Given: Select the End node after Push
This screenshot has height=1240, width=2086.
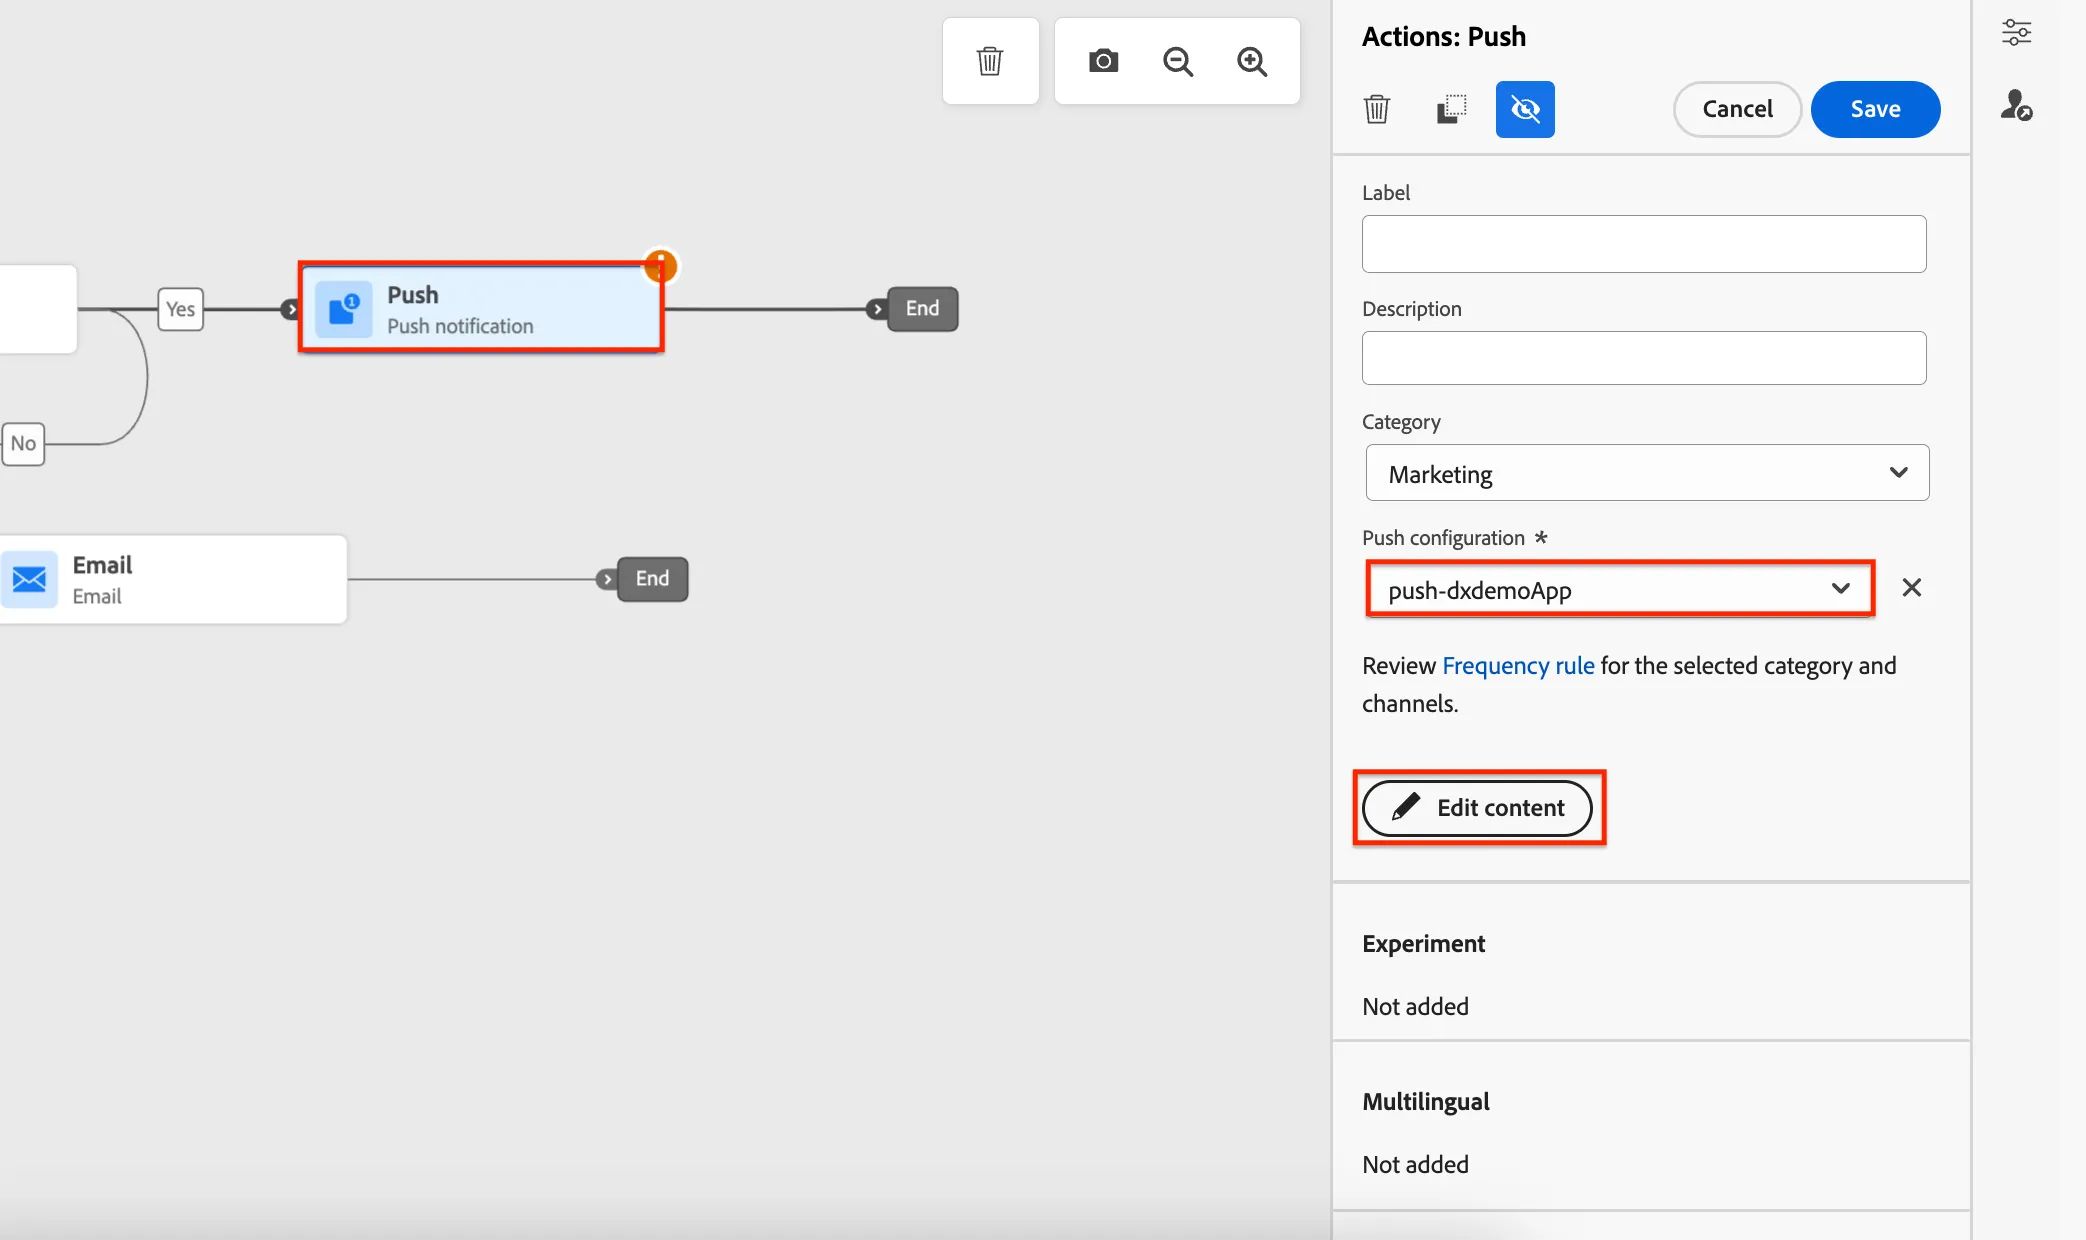Looking at the screenshot, I should pos(922,309).
